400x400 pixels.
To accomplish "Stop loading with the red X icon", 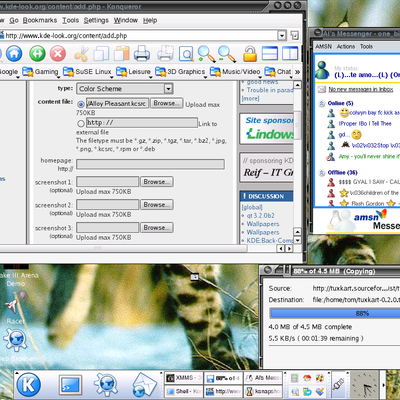I will (58, 53).
